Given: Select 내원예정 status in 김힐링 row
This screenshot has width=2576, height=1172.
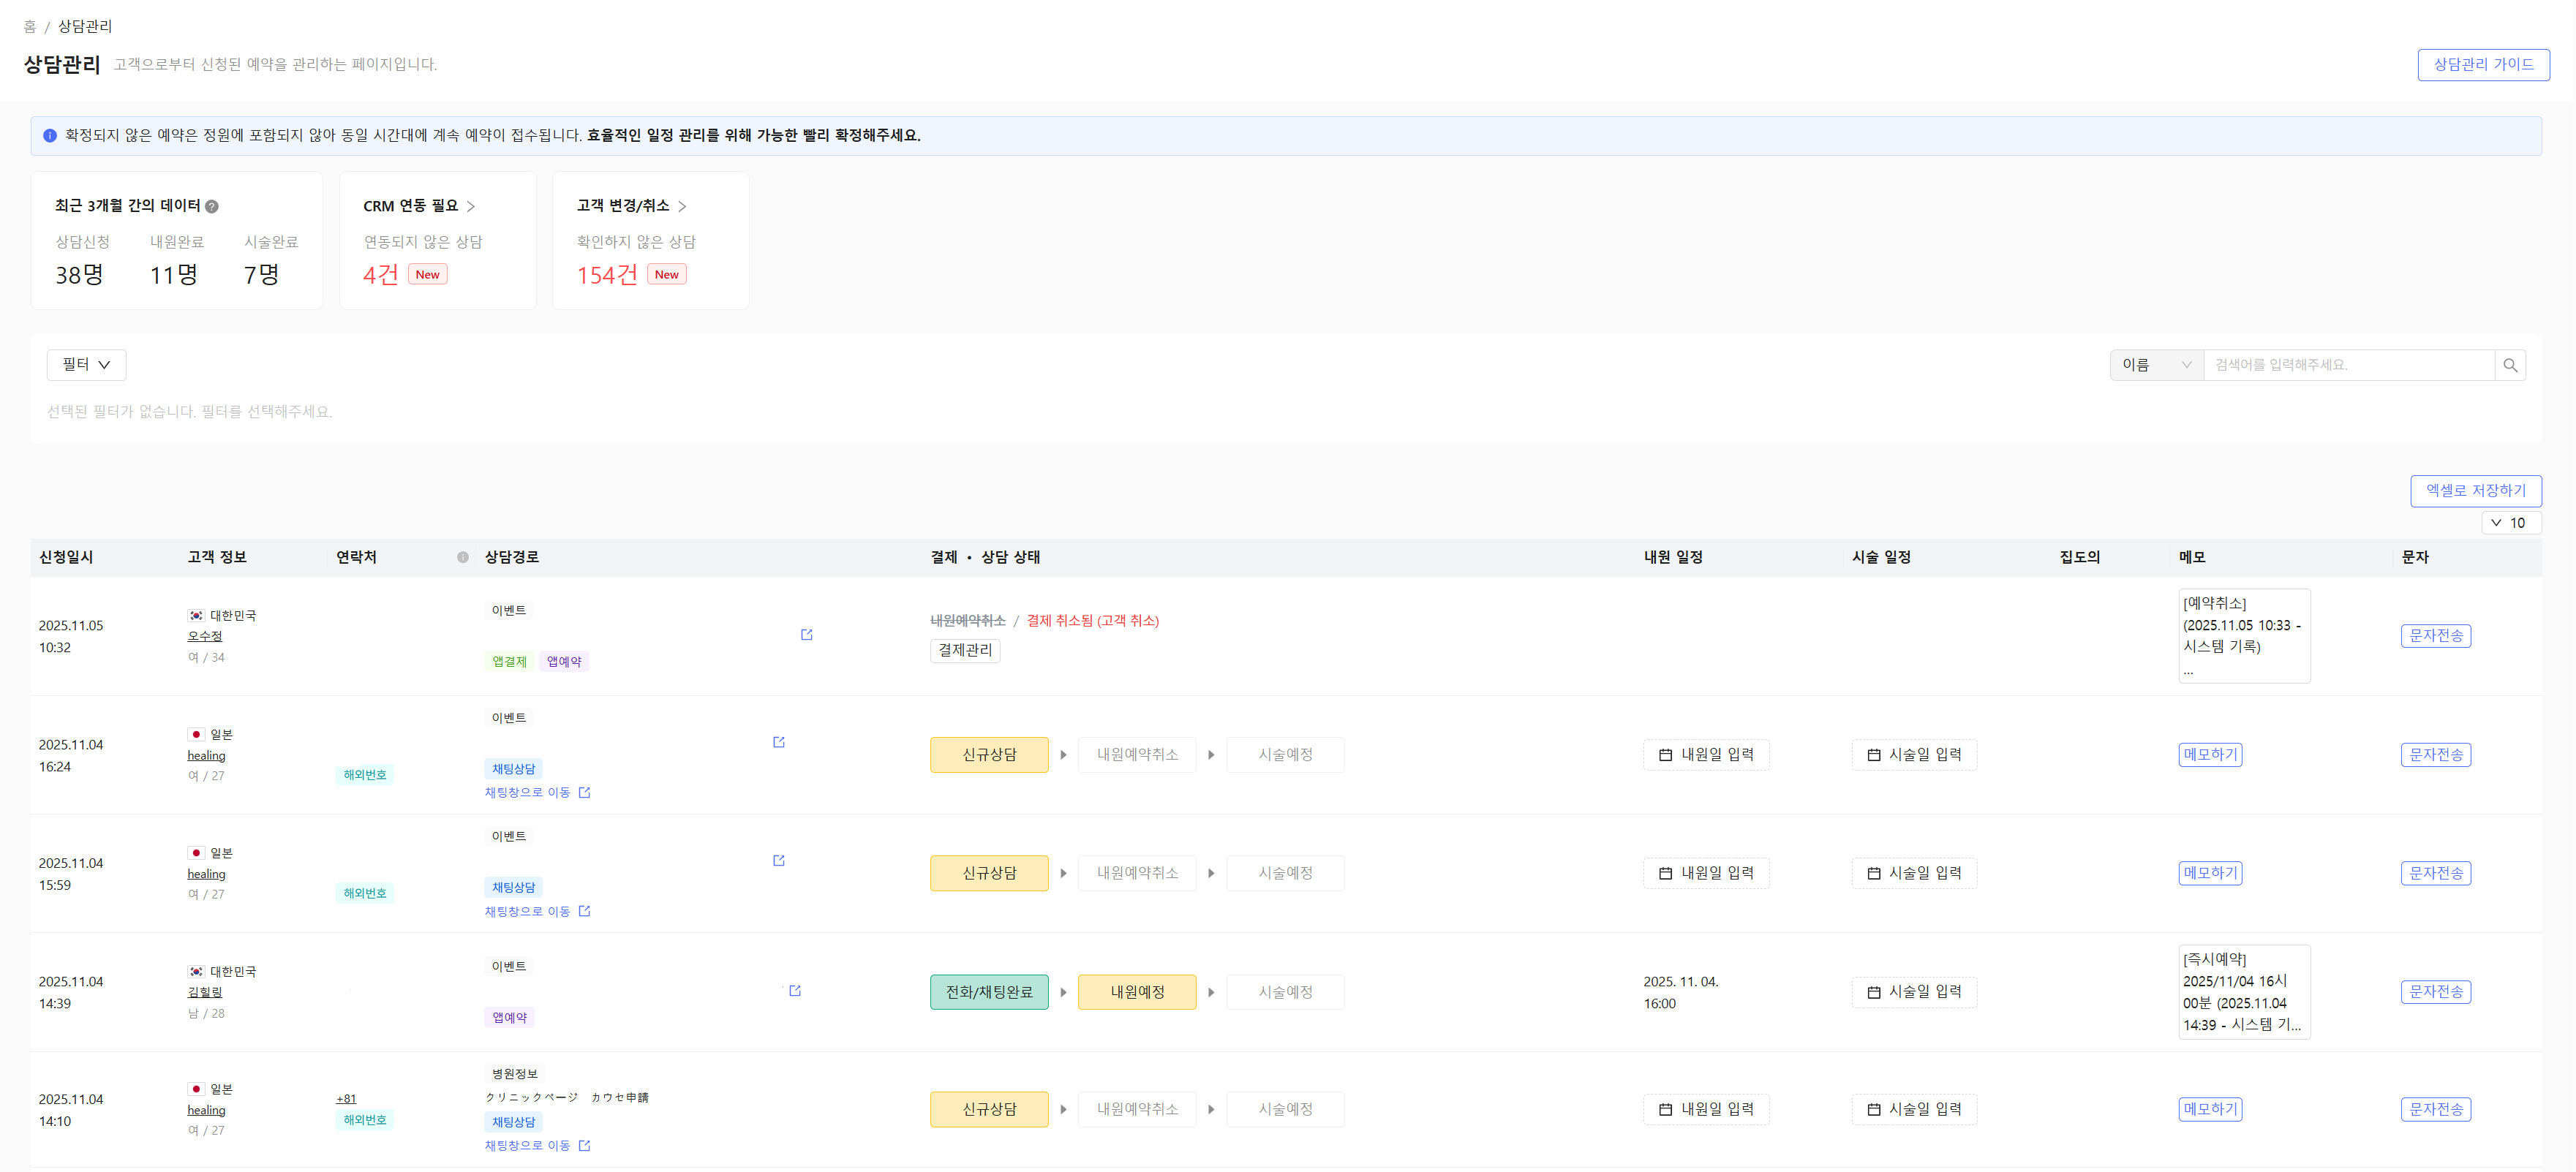Looking at the screenshot, I should point(1136,991).
